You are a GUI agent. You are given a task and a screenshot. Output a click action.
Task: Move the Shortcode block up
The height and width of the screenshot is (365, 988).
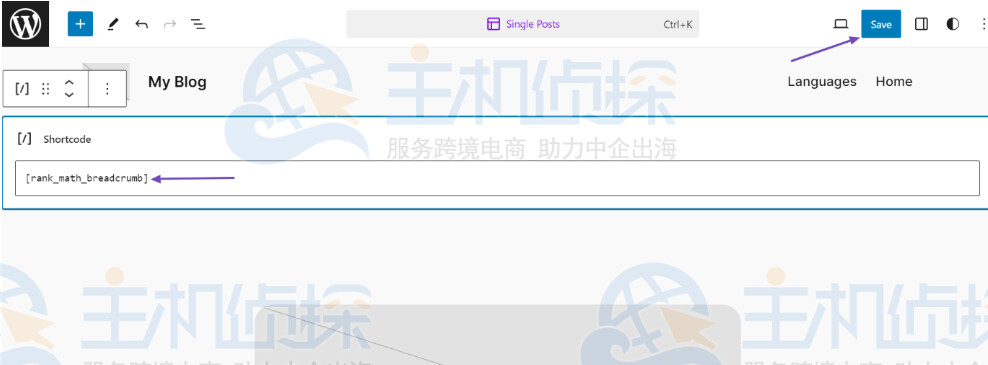pos(69,83)
